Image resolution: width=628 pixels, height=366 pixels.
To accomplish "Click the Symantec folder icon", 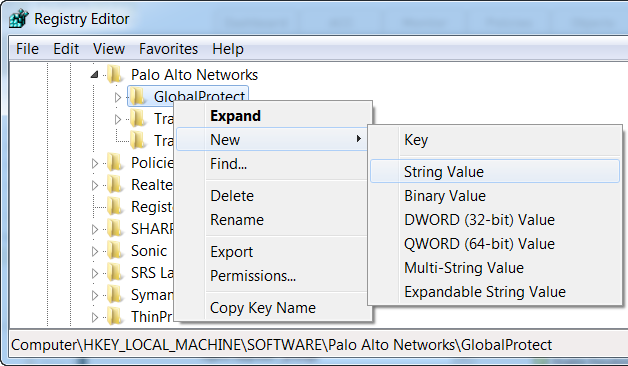I will pyautogui.click(x=115, y=295).
